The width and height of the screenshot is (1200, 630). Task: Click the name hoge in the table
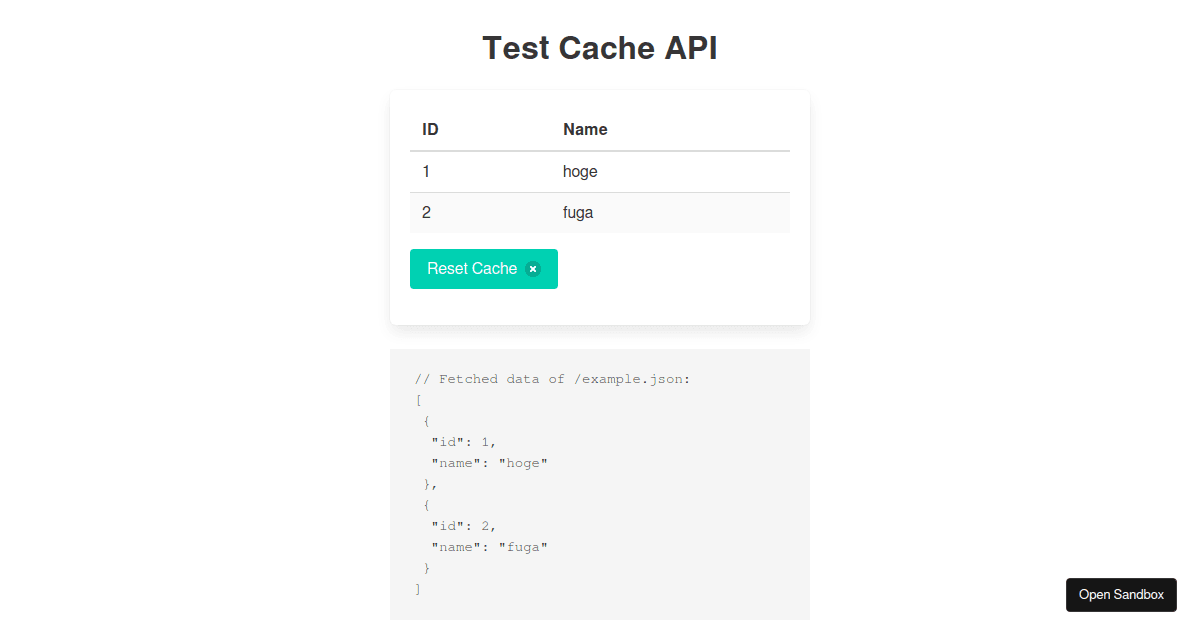point(580,171)
